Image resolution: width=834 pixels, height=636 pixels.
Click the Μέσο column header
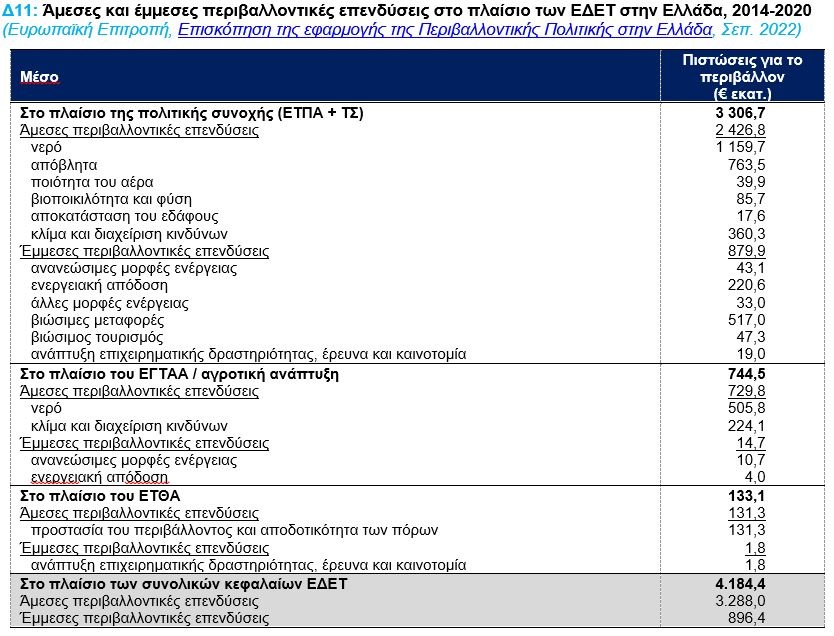39,77
